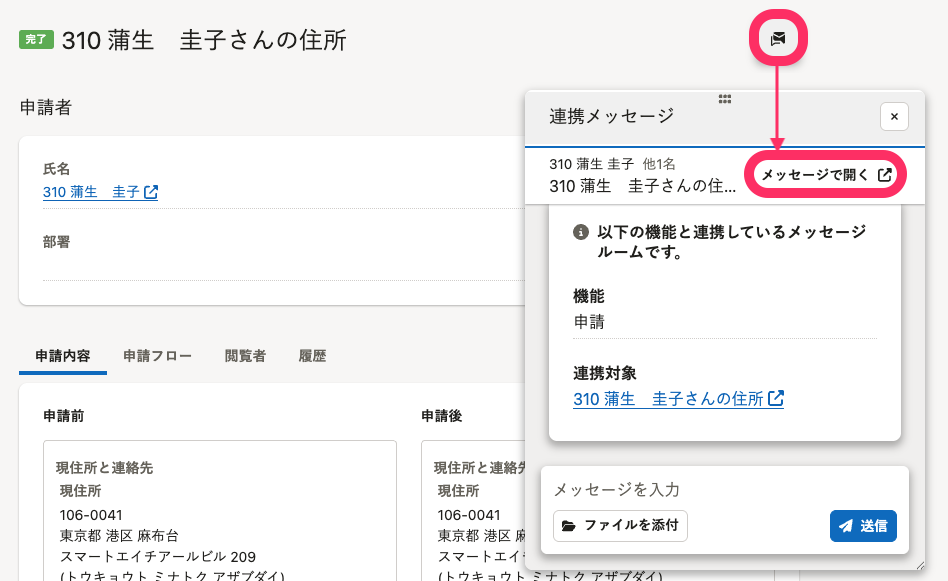
Task: Click the resize grip at the message panel corner
Action: [918, 566]
